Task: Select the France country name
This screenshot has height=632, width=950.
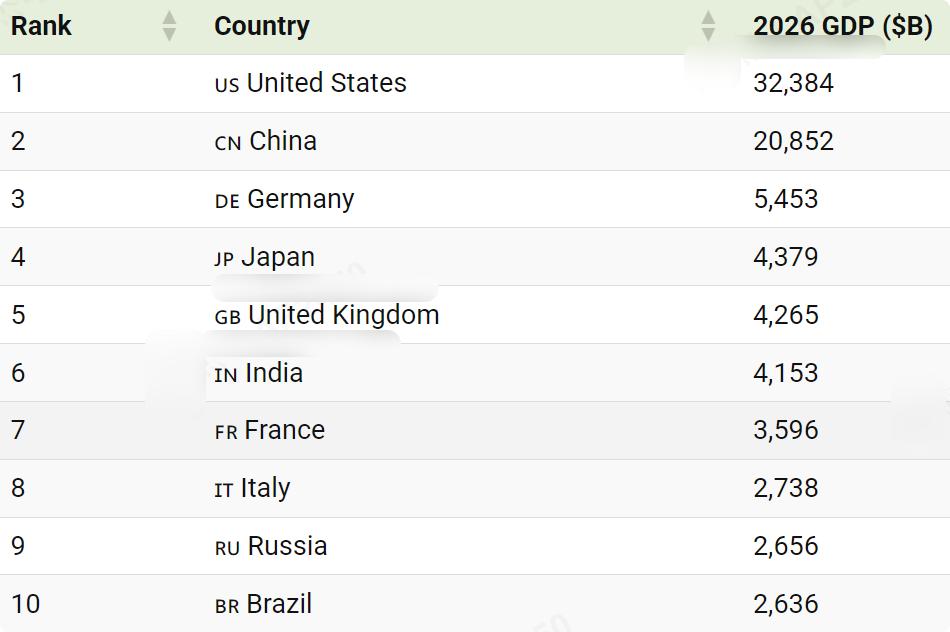Action: click(285, 430)
